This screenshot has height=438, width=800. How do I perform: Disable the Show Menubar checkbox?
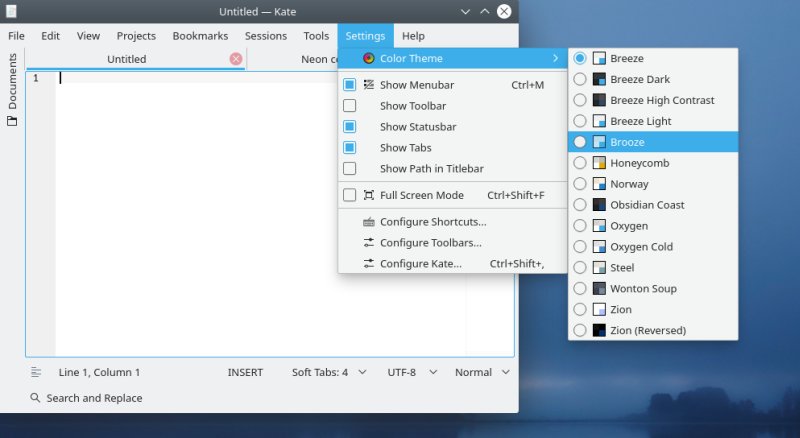click(350, 85)
